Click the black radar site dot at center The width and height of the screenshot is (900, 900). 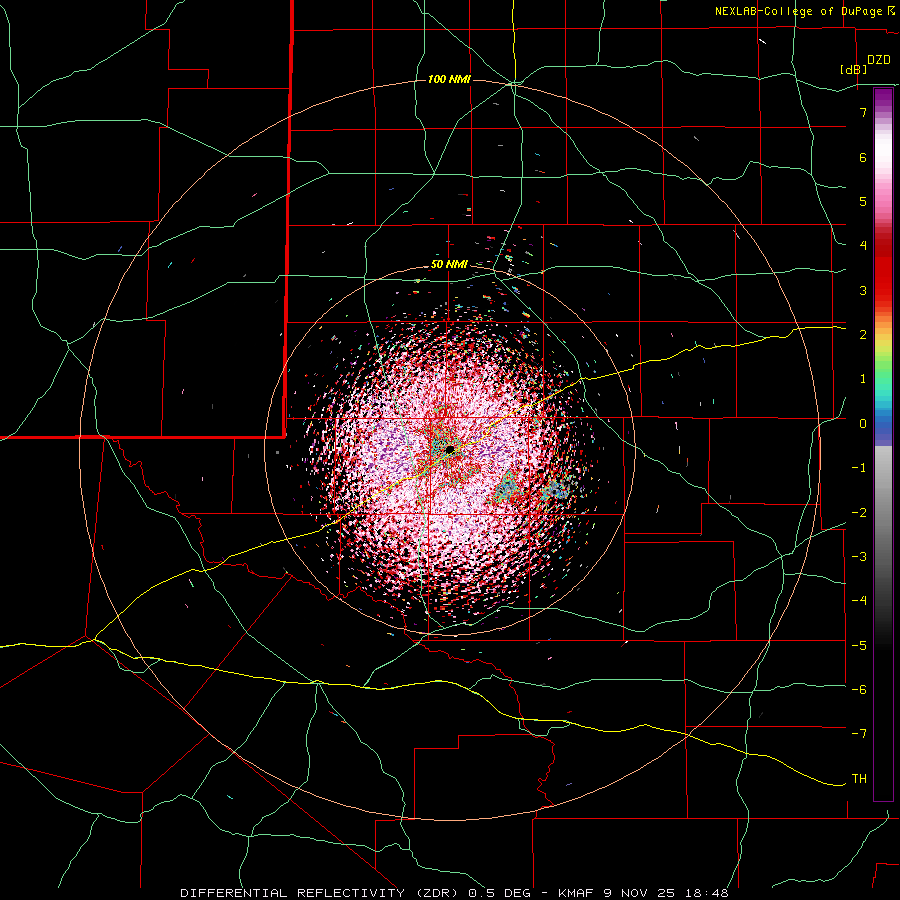pyautogui.click(x=450, y=449)
